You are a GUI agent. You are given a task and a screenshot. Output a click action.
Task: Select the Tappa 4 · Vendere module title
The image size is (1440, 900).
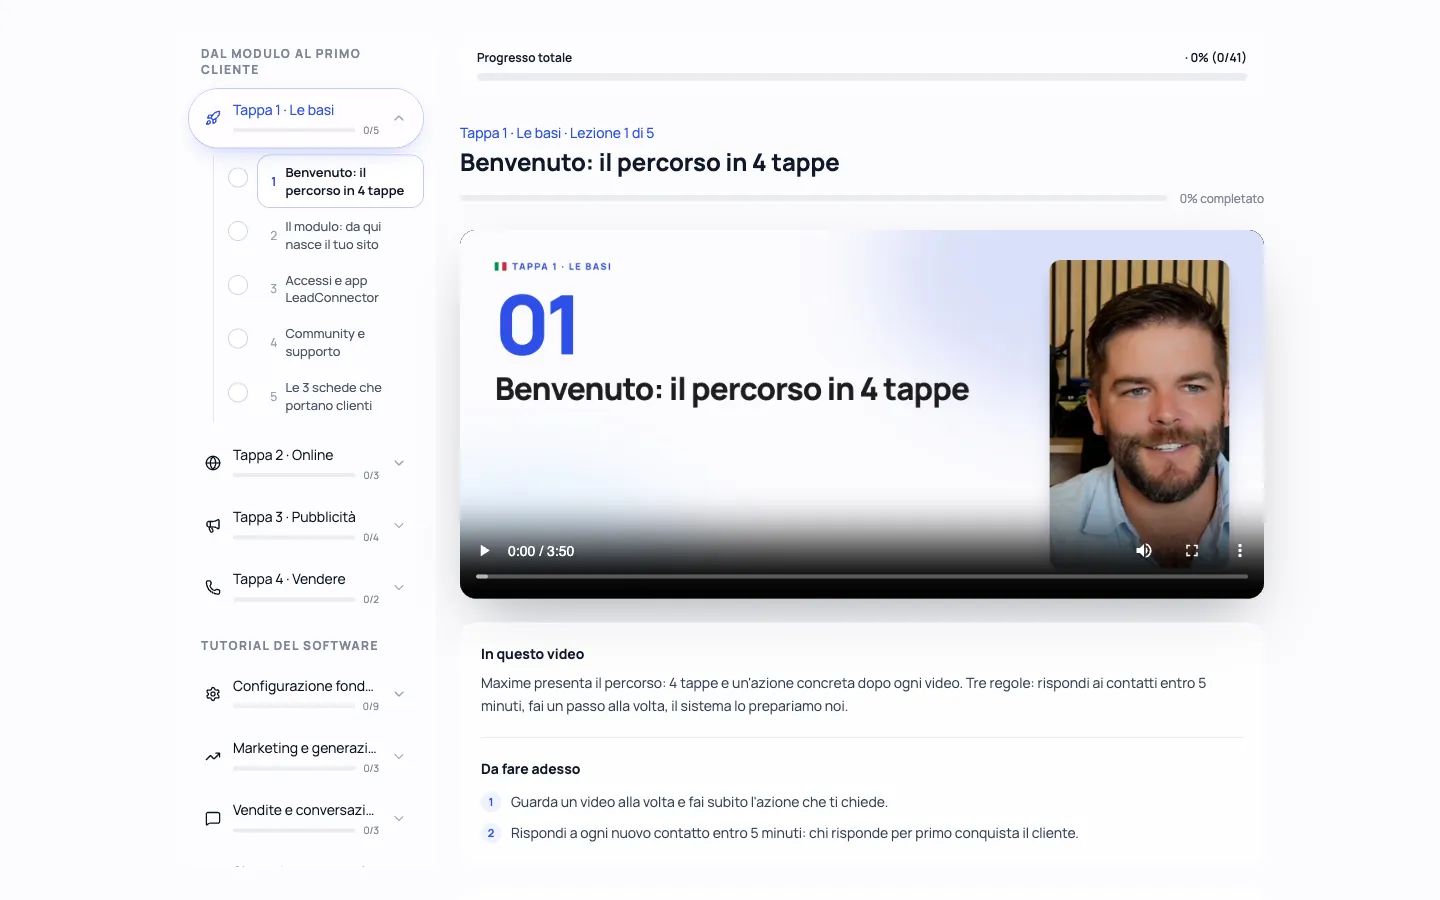click(x=289, y=579)
